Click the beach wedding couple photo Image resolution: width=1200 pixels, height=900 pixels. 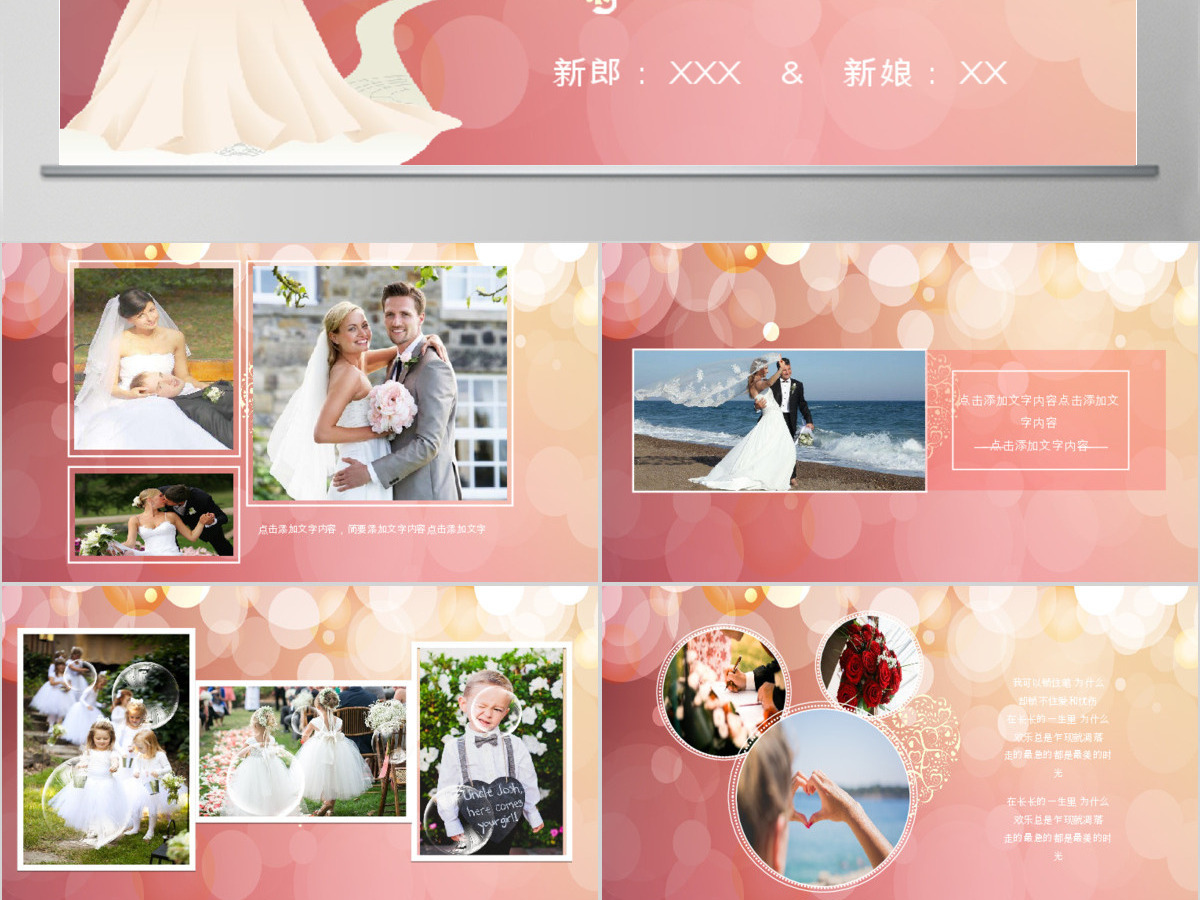(780, 420)
